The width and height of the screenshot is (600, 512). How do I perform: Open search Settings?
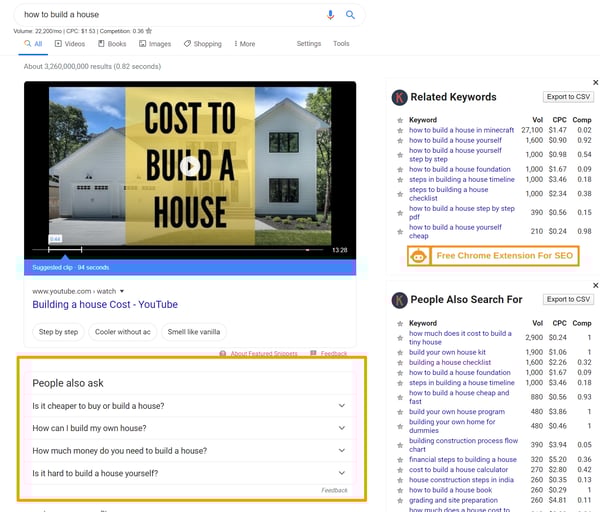point(309,44)
